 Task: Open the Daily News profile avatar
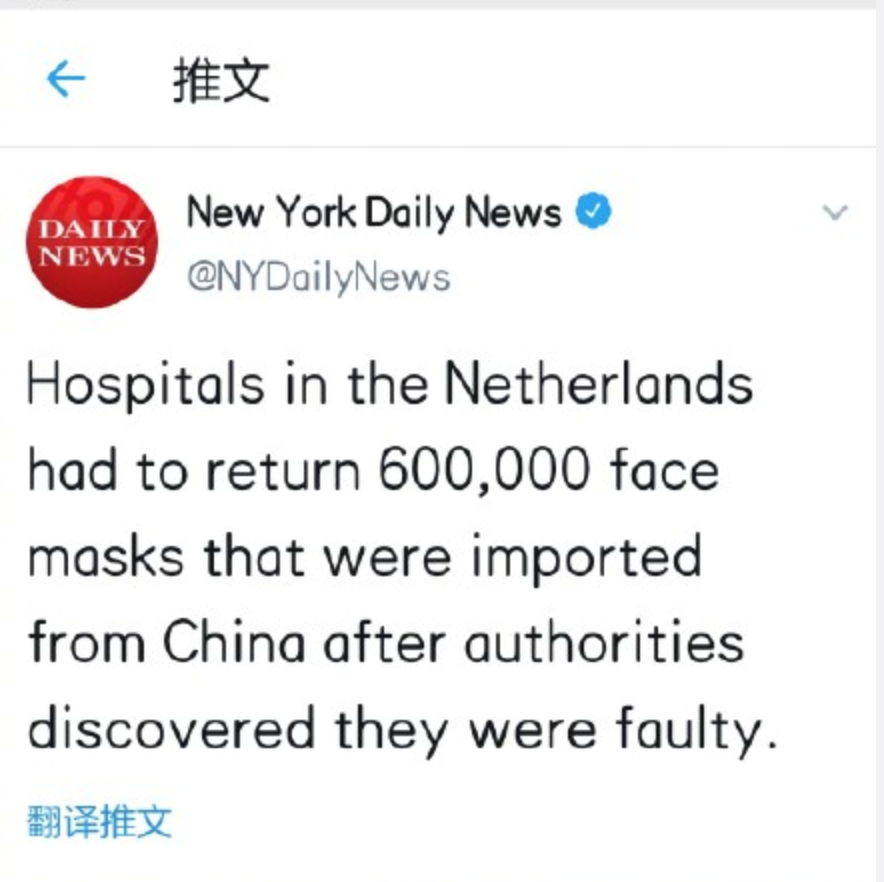click(92, 242)
